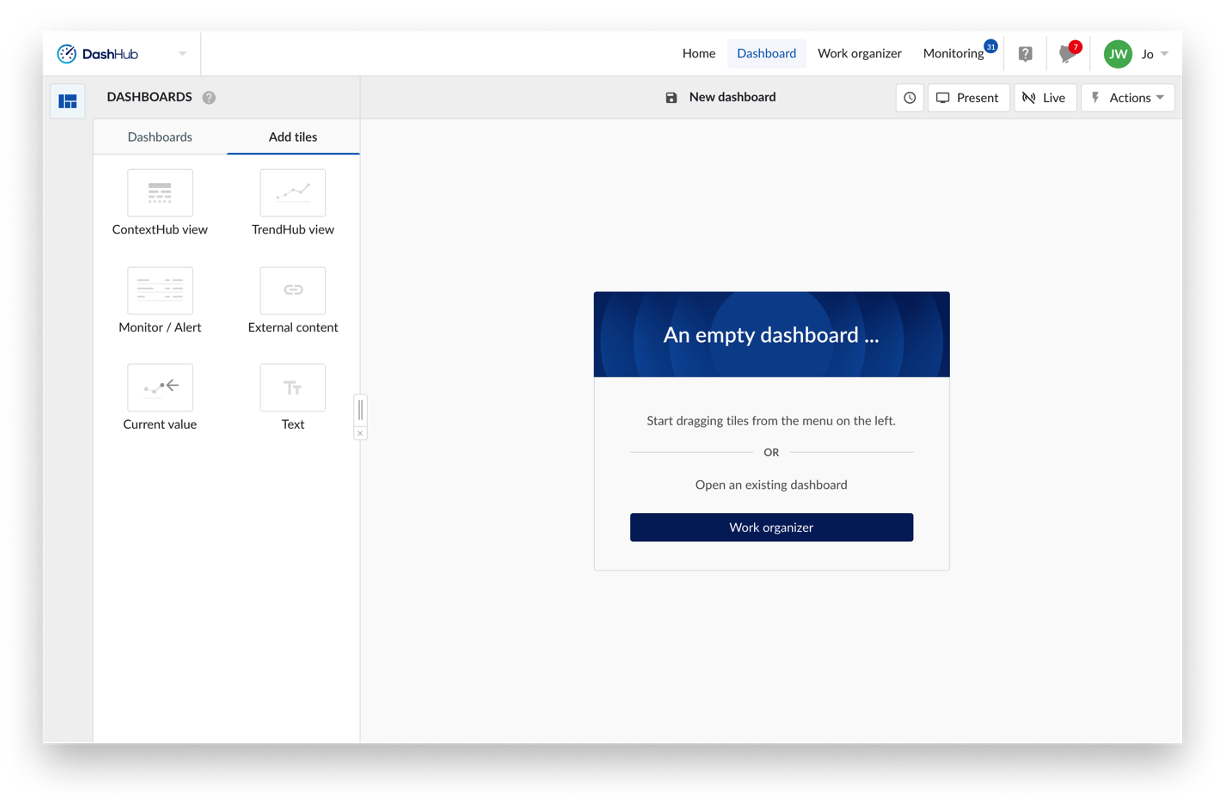Switch to the Dashboards tab
Viewport: 1226px width, 793px height.
[159, 137]
